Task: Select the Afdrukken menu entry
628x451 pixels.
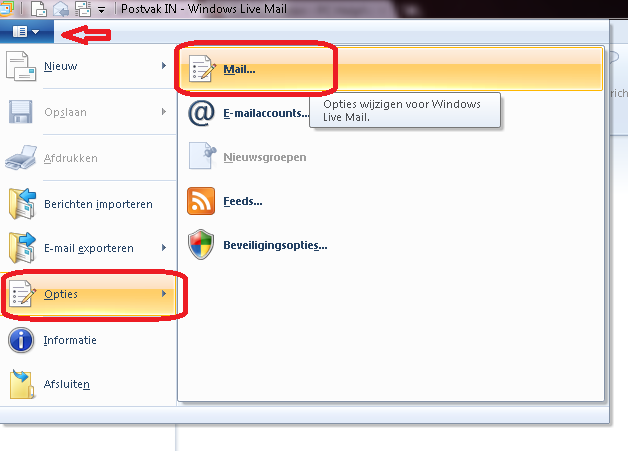Action: pyautogui.click(x=88, y=158)
